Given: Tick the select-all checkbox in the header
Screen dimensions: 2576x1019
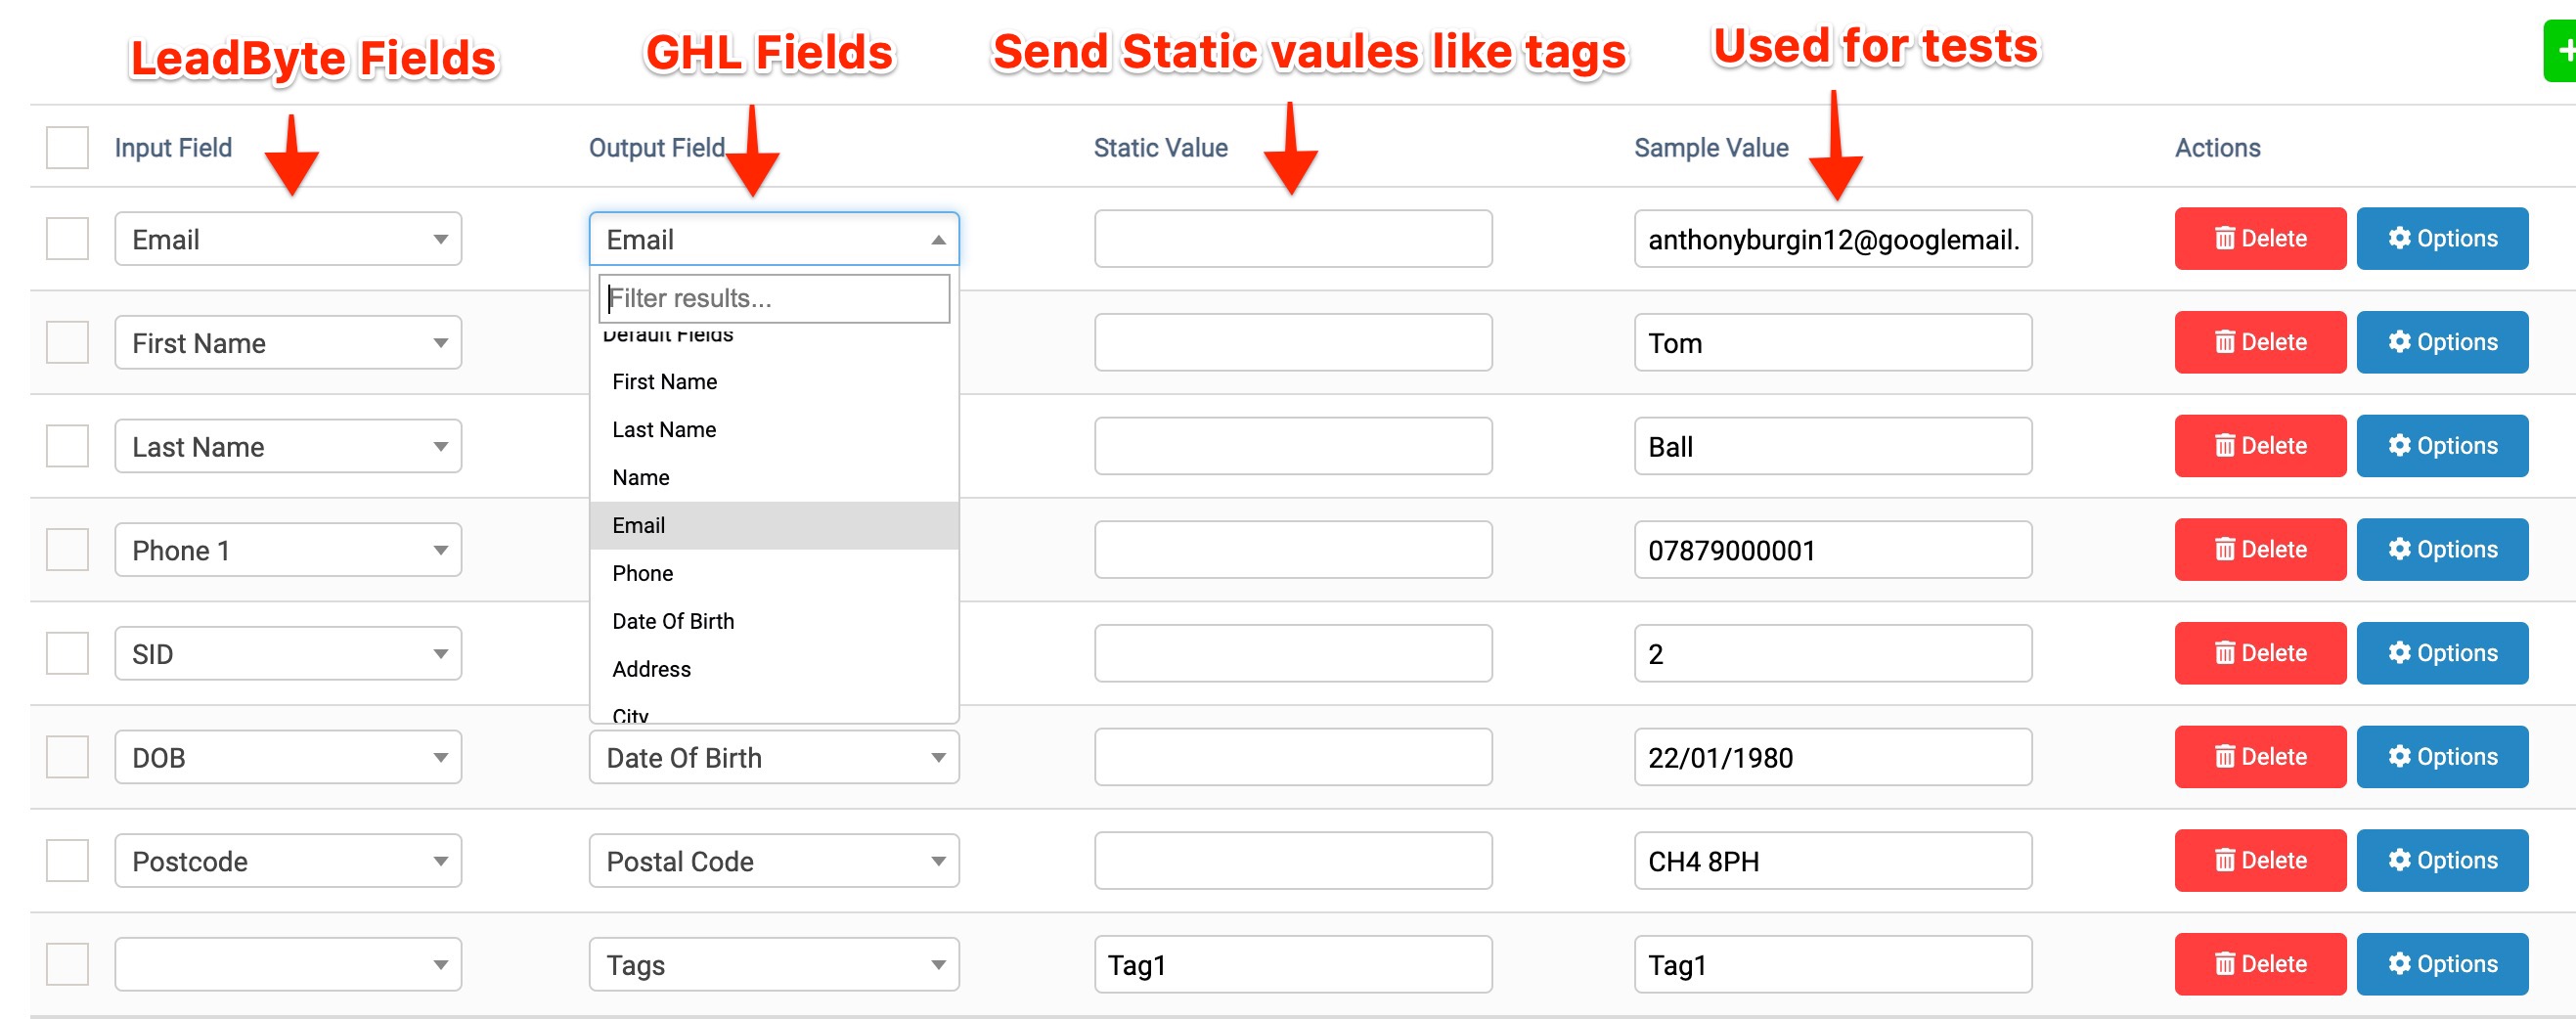Looking at the screenshot, I should click(x=67, y=147).
